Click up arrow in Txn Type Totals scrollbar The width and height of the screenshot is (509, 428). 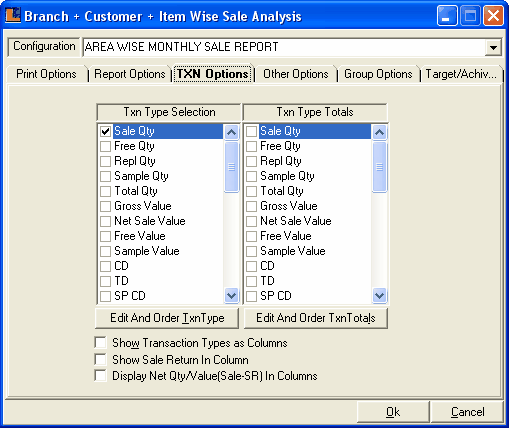[x=379, y=132]
